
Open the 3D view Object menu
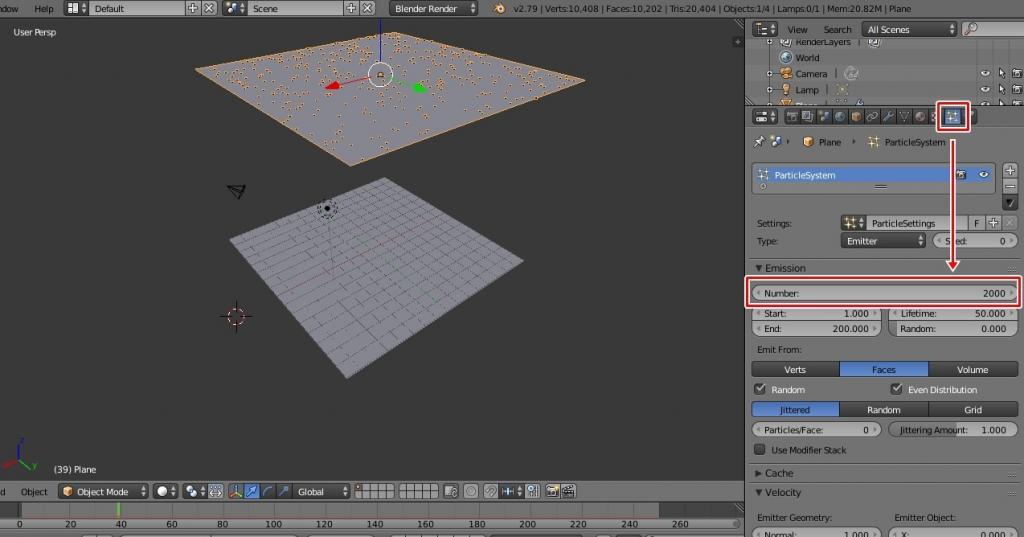[34, 491]
